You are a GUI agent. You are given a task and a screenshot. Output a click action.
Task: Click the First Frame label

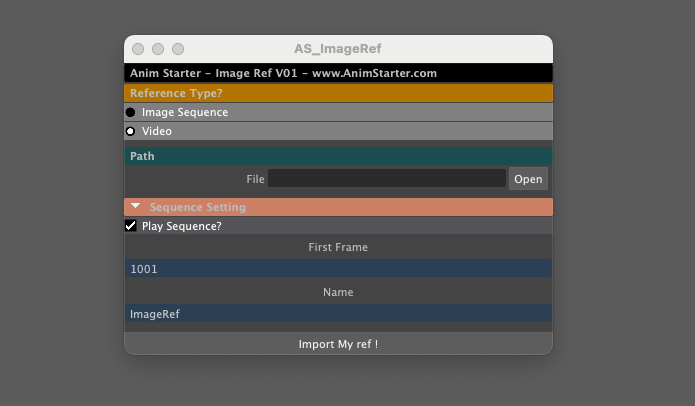pos(338,247)
